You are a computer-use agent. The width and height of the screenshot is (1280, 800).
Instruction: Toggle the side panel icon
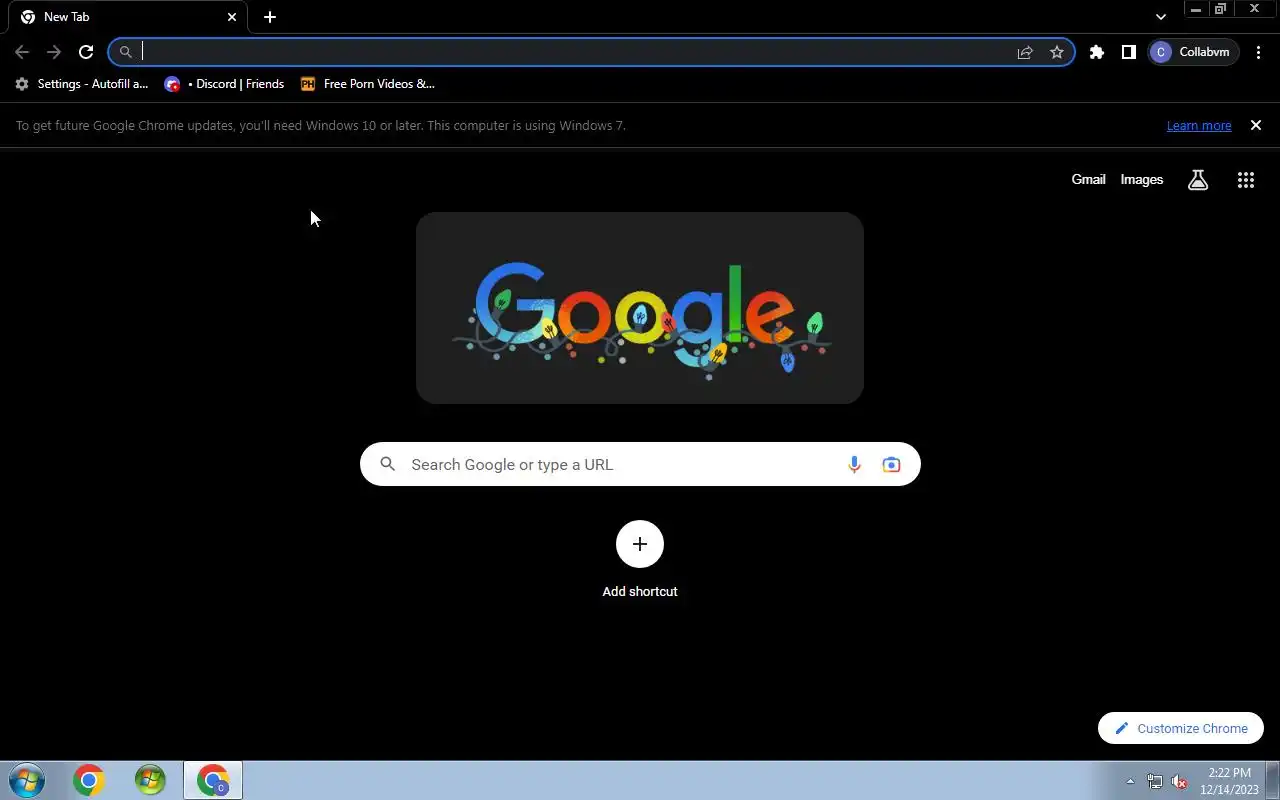tap(1129, 52)
